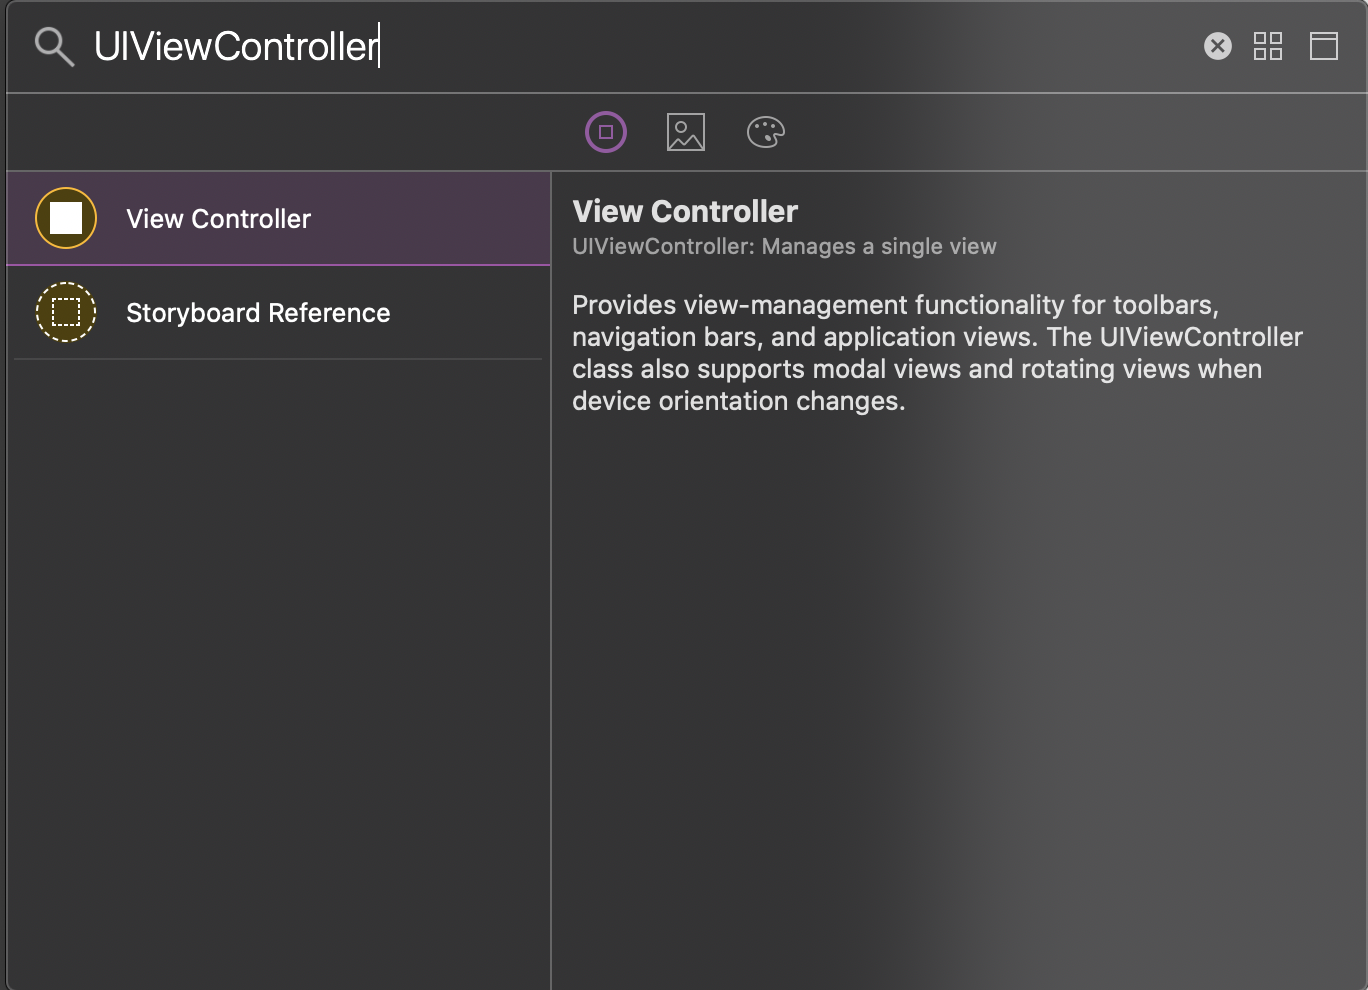Click the yellow View Controller object icon

66,218
